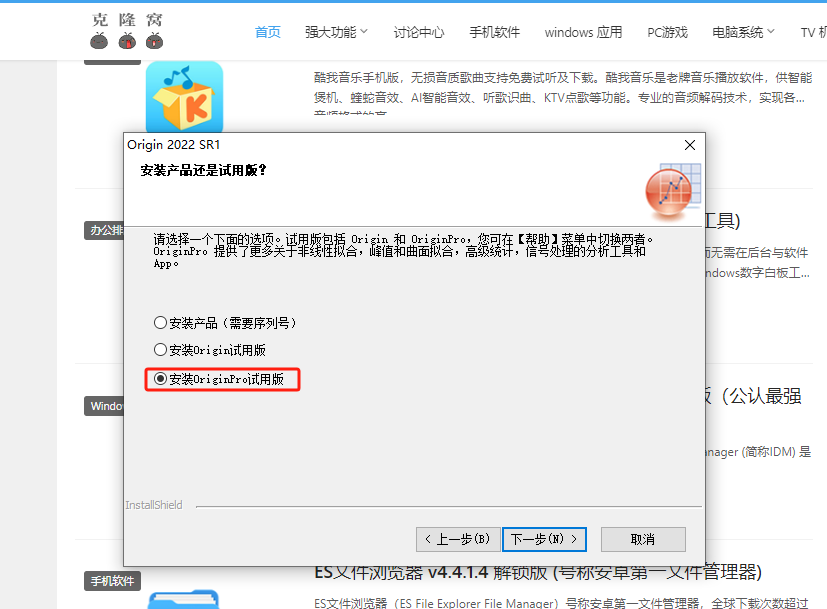The height and width of the screenshot is (609, 827).
Task: Open the 首页 nav tab
Action: [267, 32]
